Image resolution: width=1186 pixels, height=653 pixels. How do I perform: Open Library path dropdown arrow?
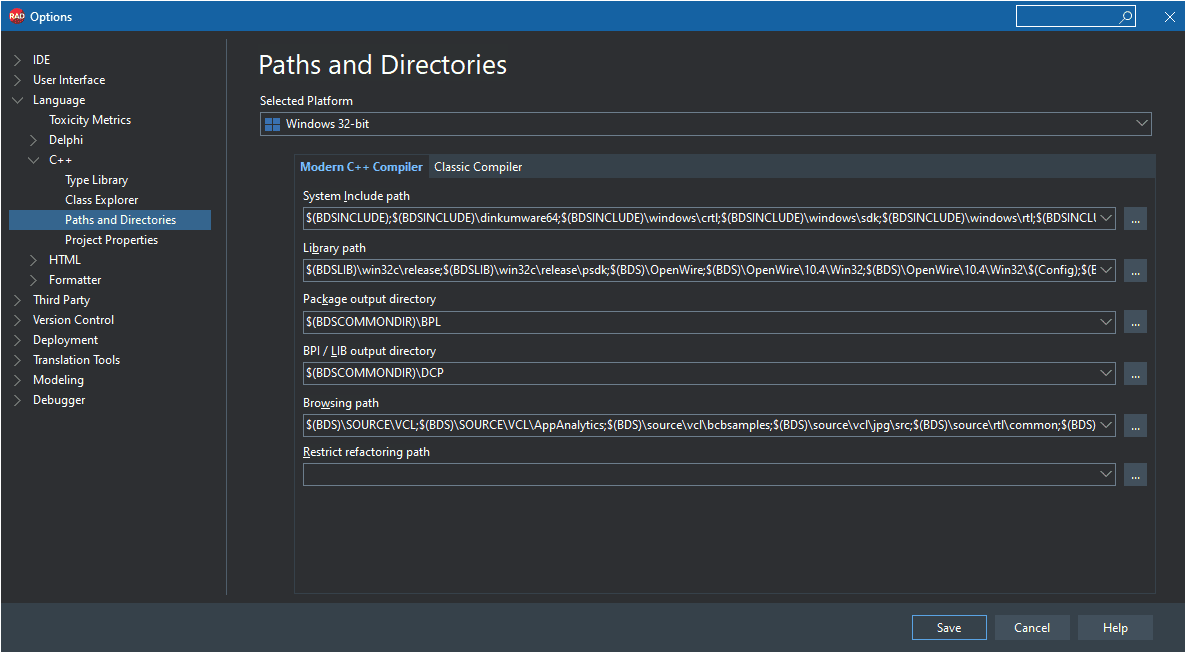pyautogui.click(x=1106, y=270)
